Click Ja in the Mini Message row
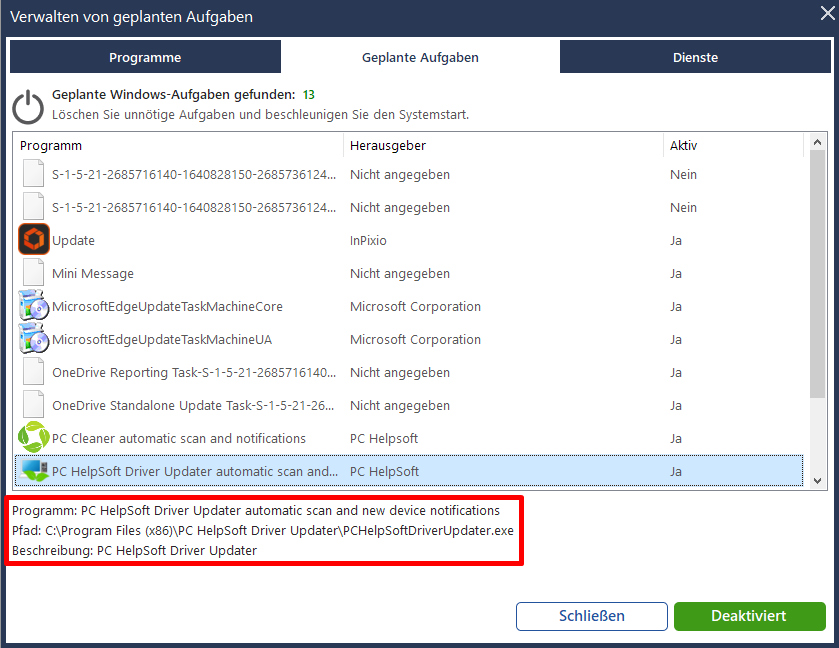Image resolution: width=839 pixels, height=648 pixels. click(x=676, y=273)
